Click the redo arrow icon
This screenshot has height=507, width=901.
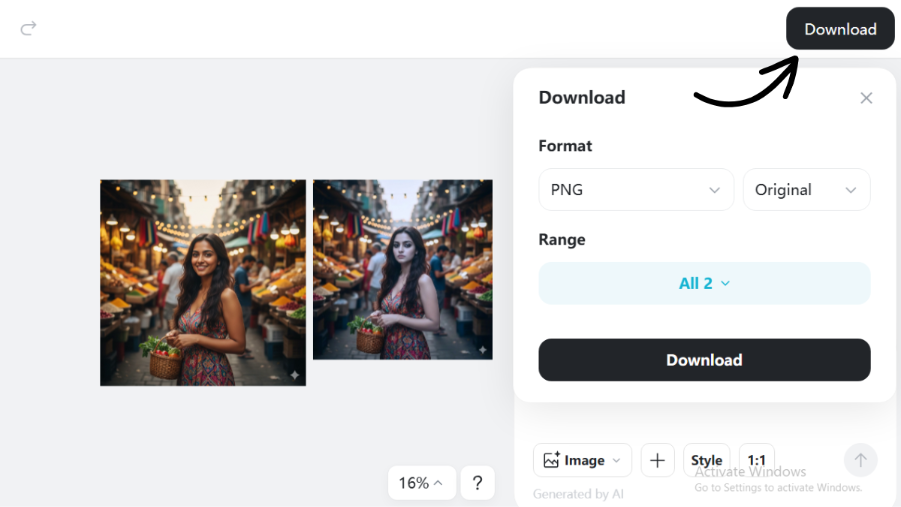click(x=29, y=28)
